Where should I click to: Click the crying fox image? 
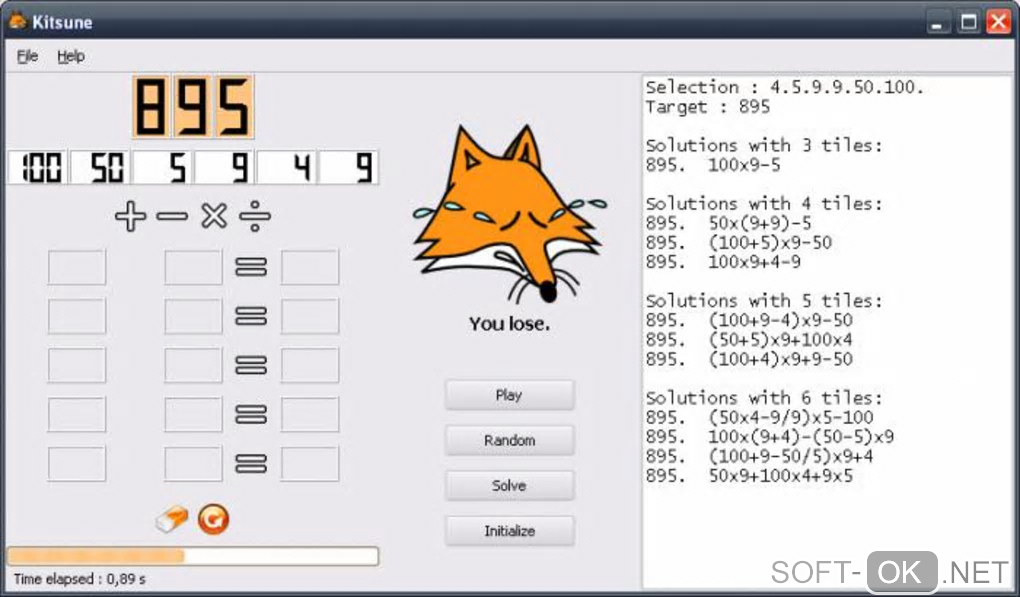click(x=509, y=215)
